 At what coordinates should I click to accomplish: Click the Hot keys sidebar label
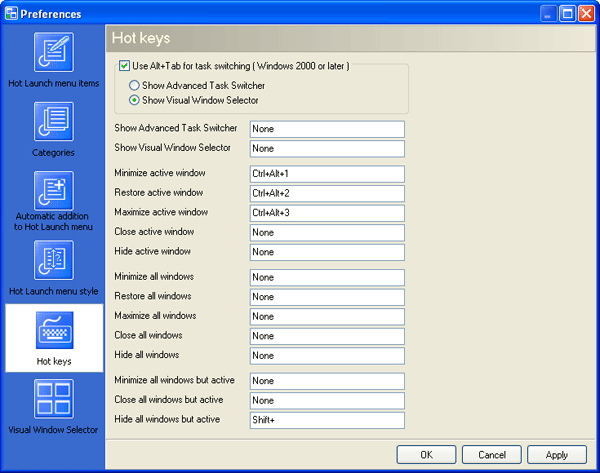pyautogui.click(x=54, y=361)
